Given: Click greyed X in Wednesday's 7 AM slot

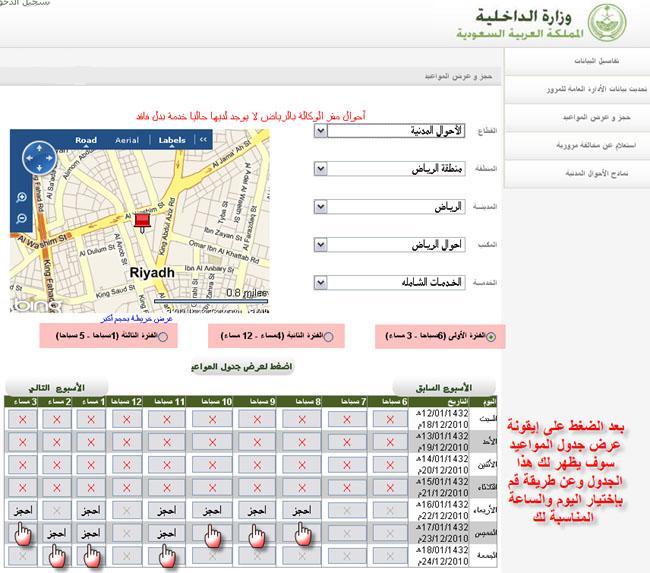Looking at the screenshot, I should (x=347, y=511).
